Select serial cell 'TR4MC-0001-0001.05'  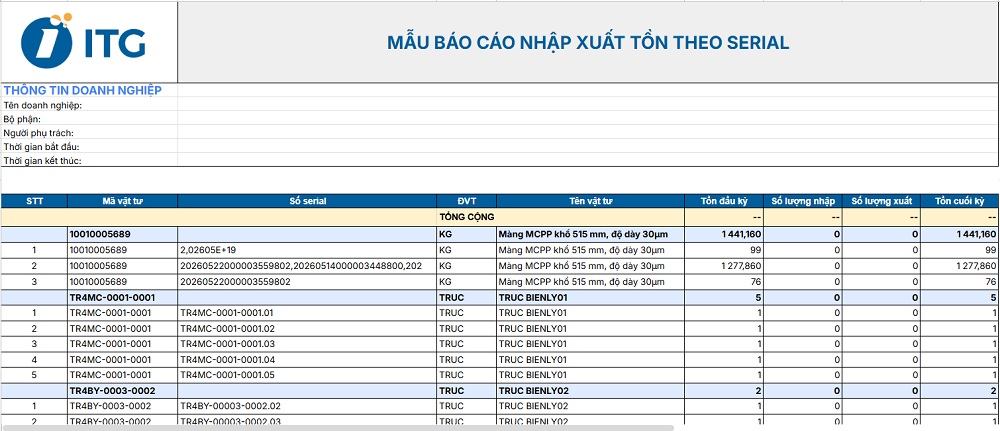pos(307,375)
